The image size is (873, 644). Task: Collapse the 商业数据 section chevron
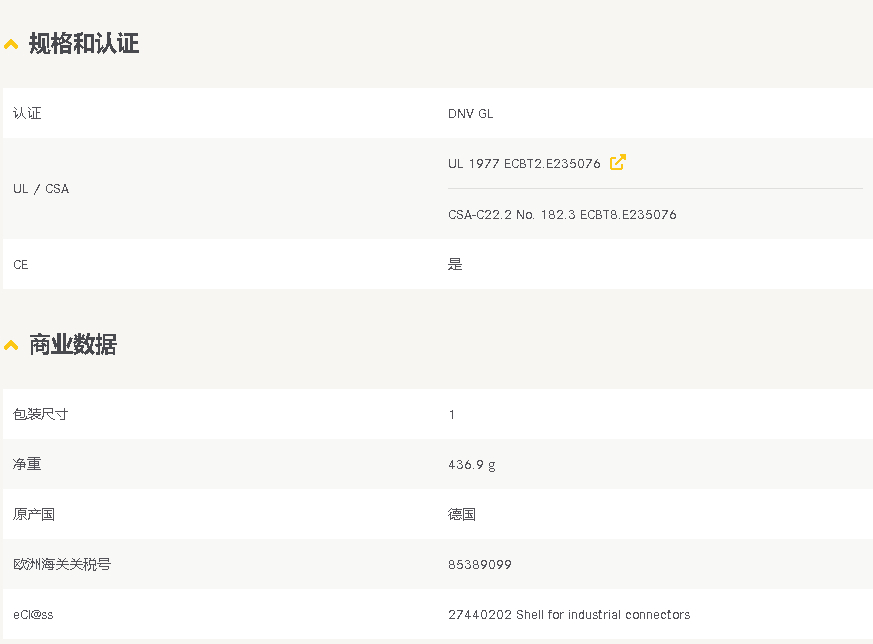coord(11,345)
